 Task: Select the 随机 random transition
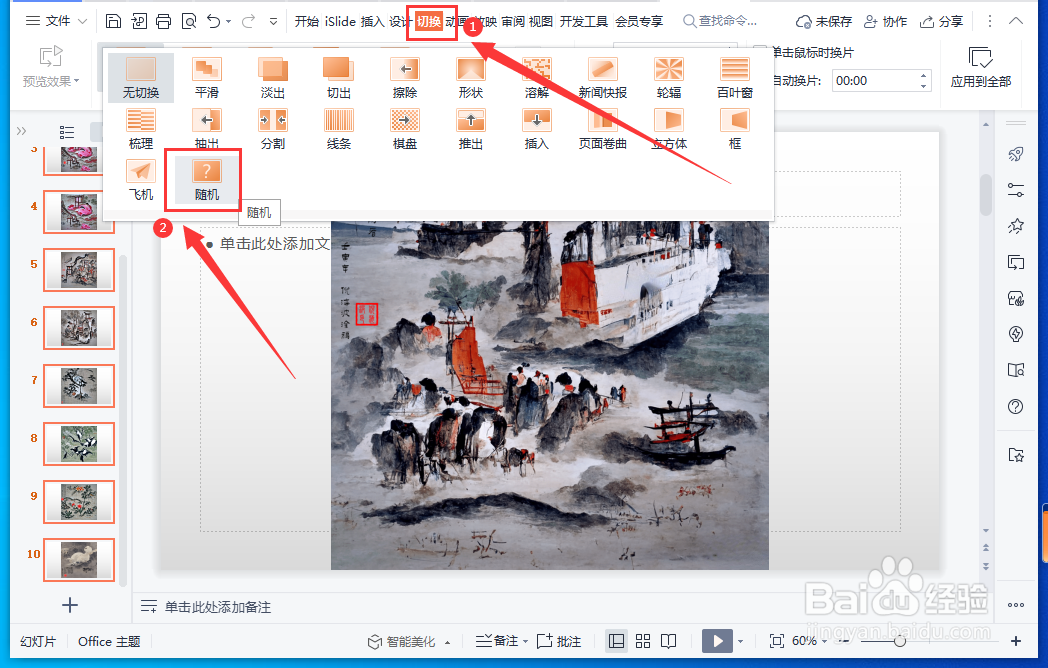point(207,180)
